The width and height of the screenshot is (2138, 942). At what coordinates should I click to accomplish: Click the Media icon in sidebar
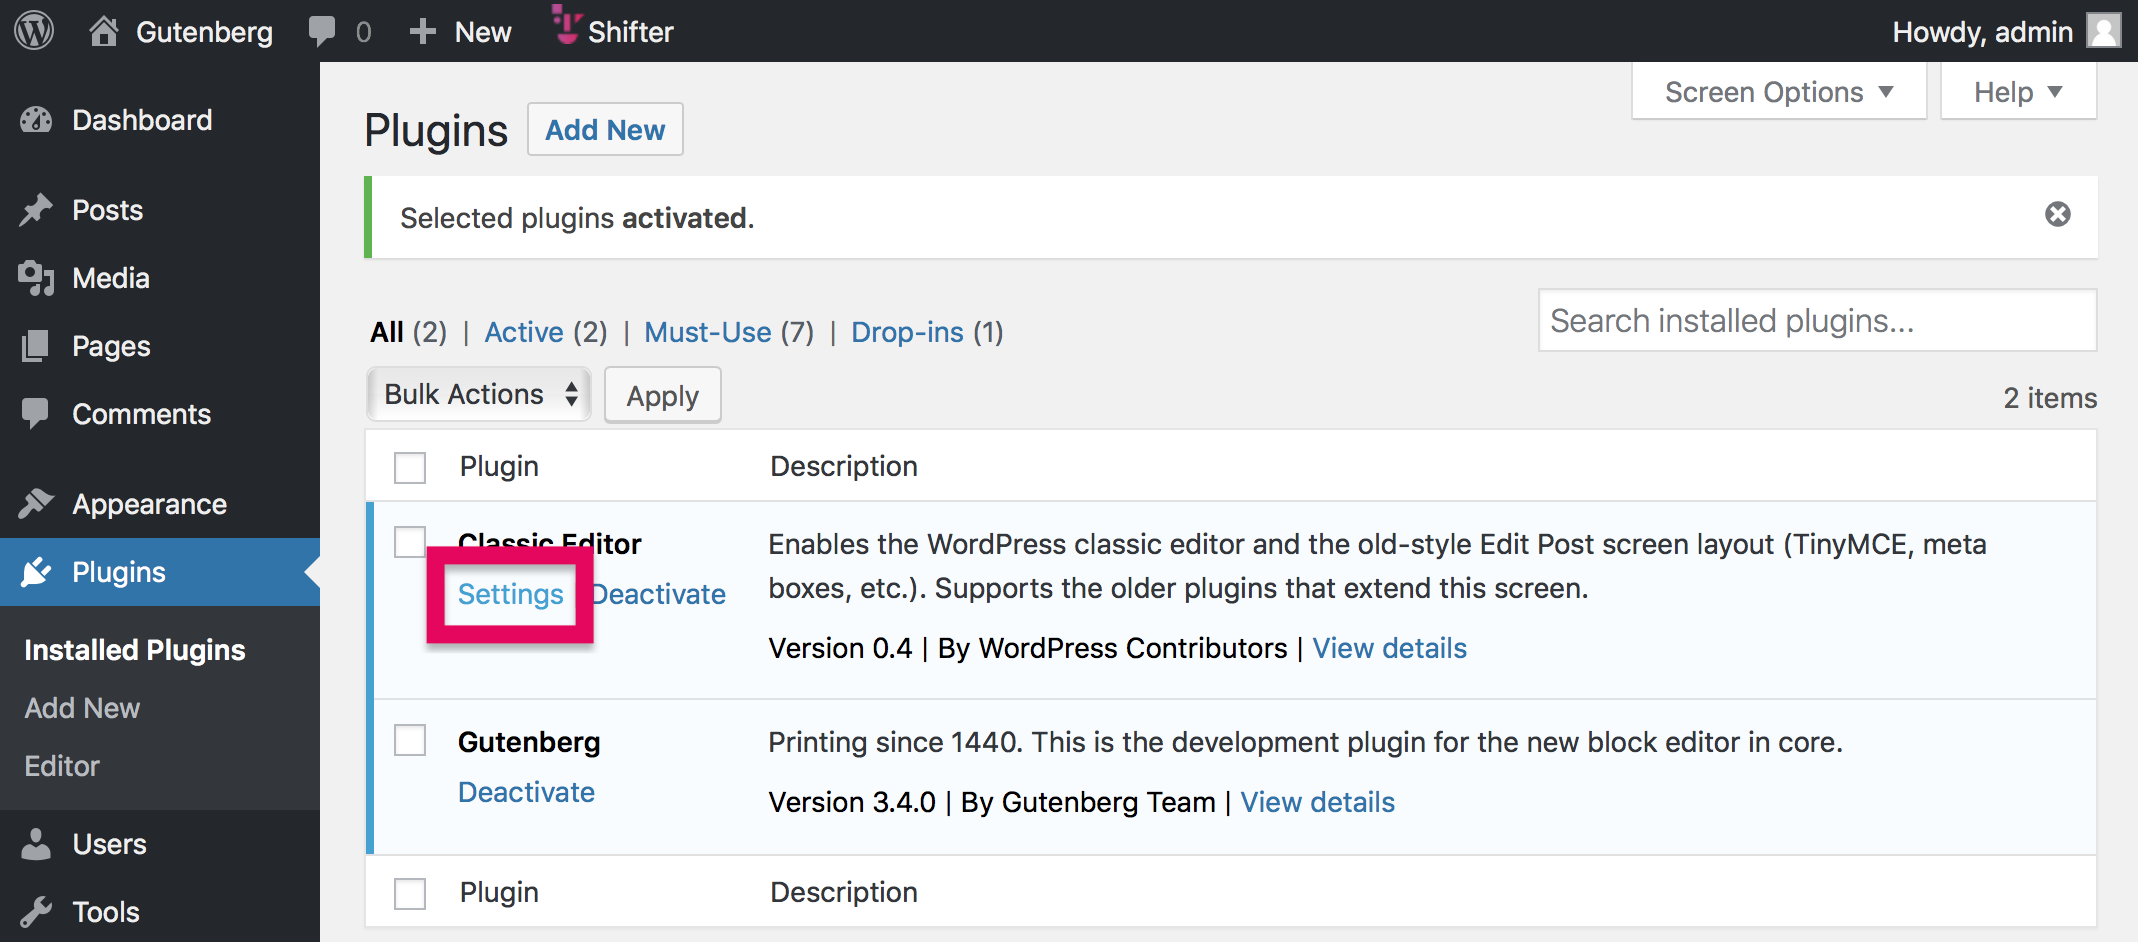[x=36, y=278]
